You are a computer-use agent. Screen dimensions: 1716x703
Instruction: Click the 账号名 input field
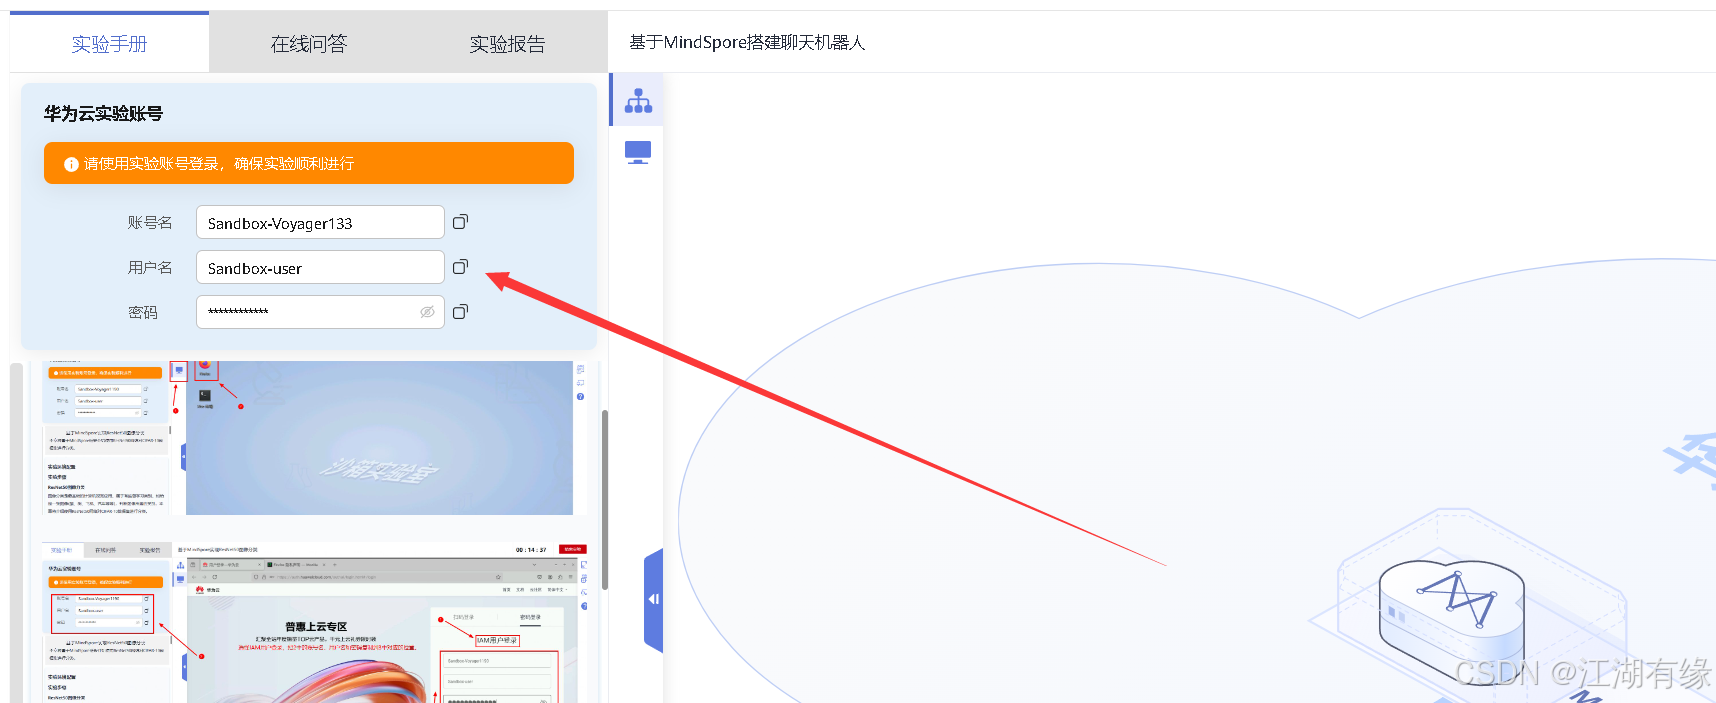pyautogui.click(x=320, y=222)
